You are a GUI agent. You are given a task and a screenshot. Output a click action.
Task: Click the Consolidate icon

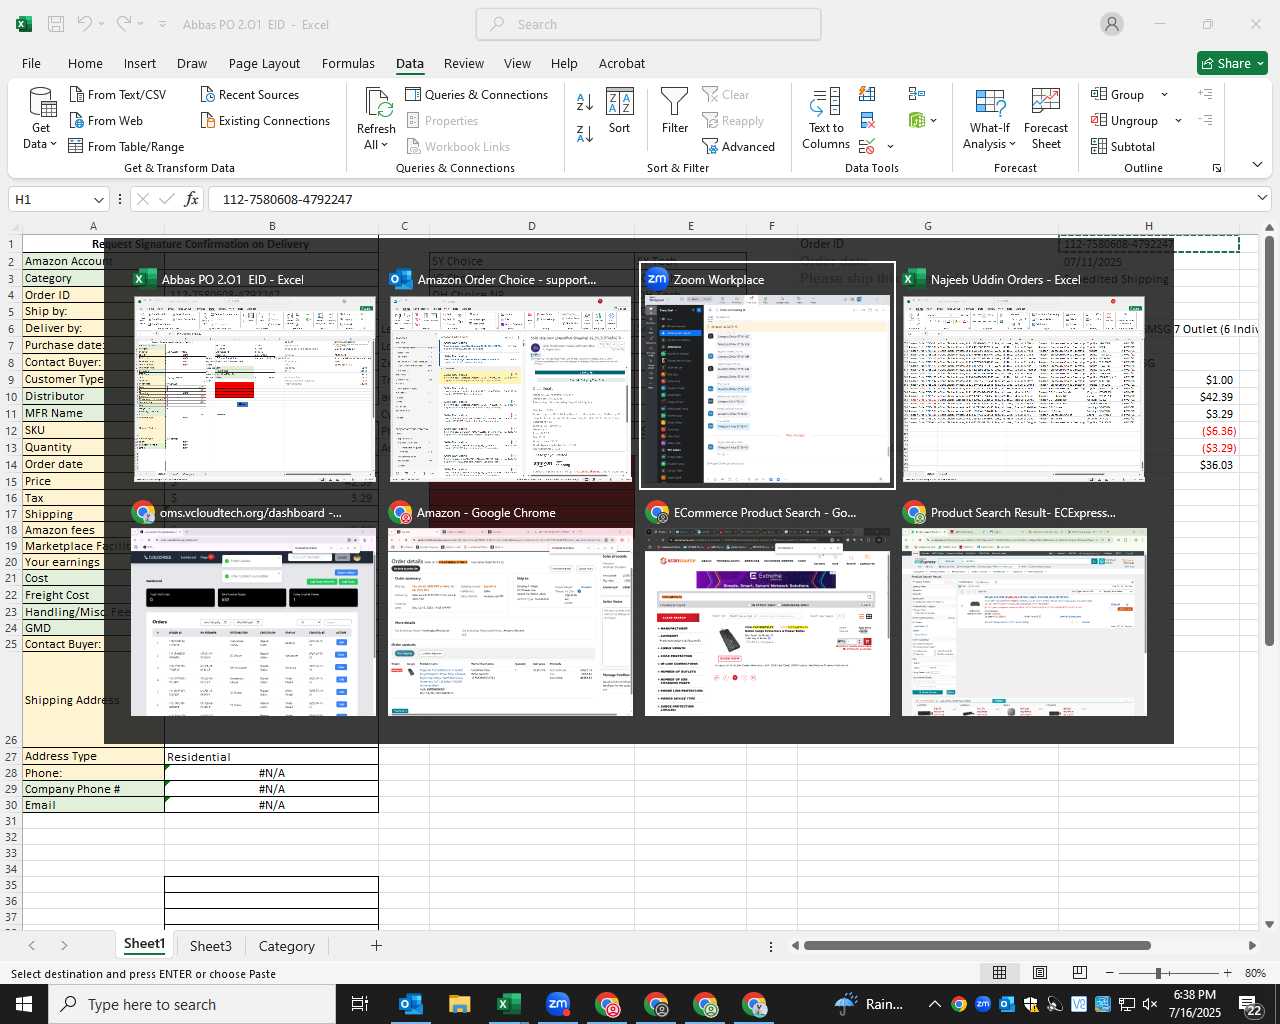click(917, 94)
